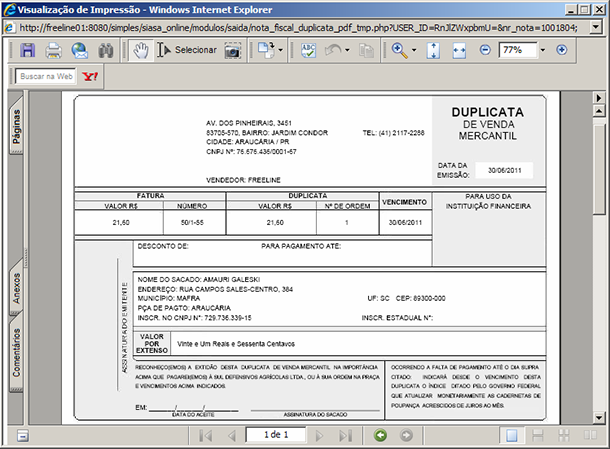Screen dimensions: 610x449
Task: Expand the magnifier zoom tool dropdown
Action: tap(413, 50)
